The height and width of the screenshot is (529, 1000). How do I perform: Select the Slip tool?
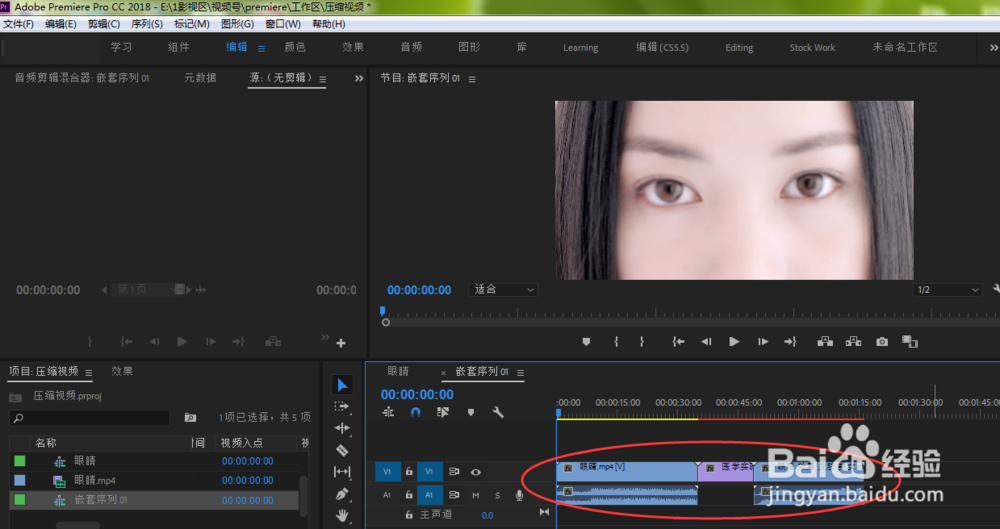(342, 472)
